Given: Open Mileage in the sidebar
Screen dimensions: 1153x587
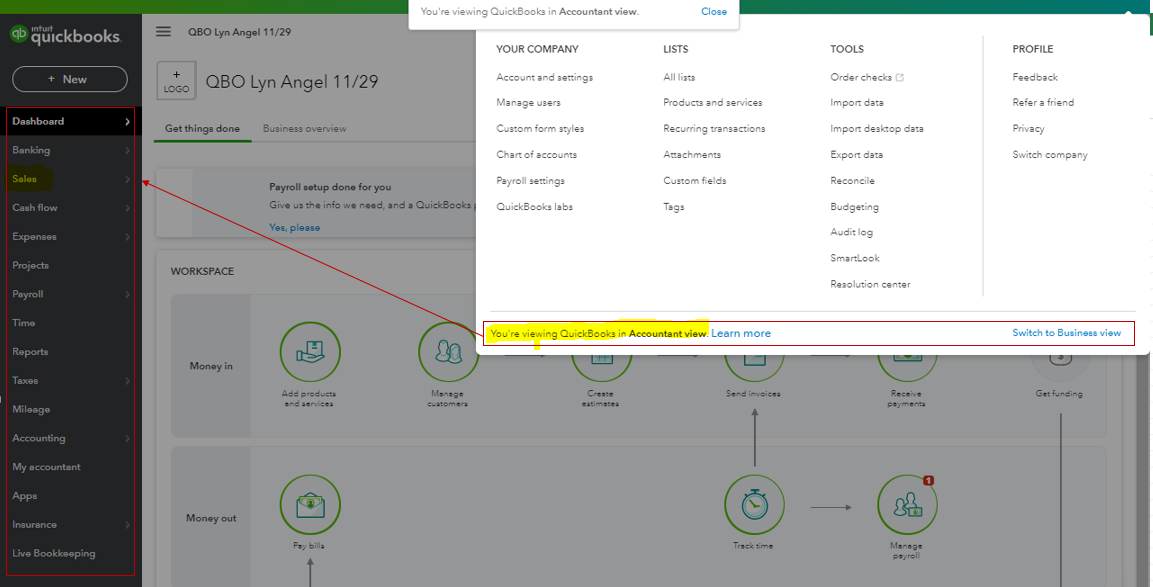Looking at the screenshot, I should (x=31, y=409).
